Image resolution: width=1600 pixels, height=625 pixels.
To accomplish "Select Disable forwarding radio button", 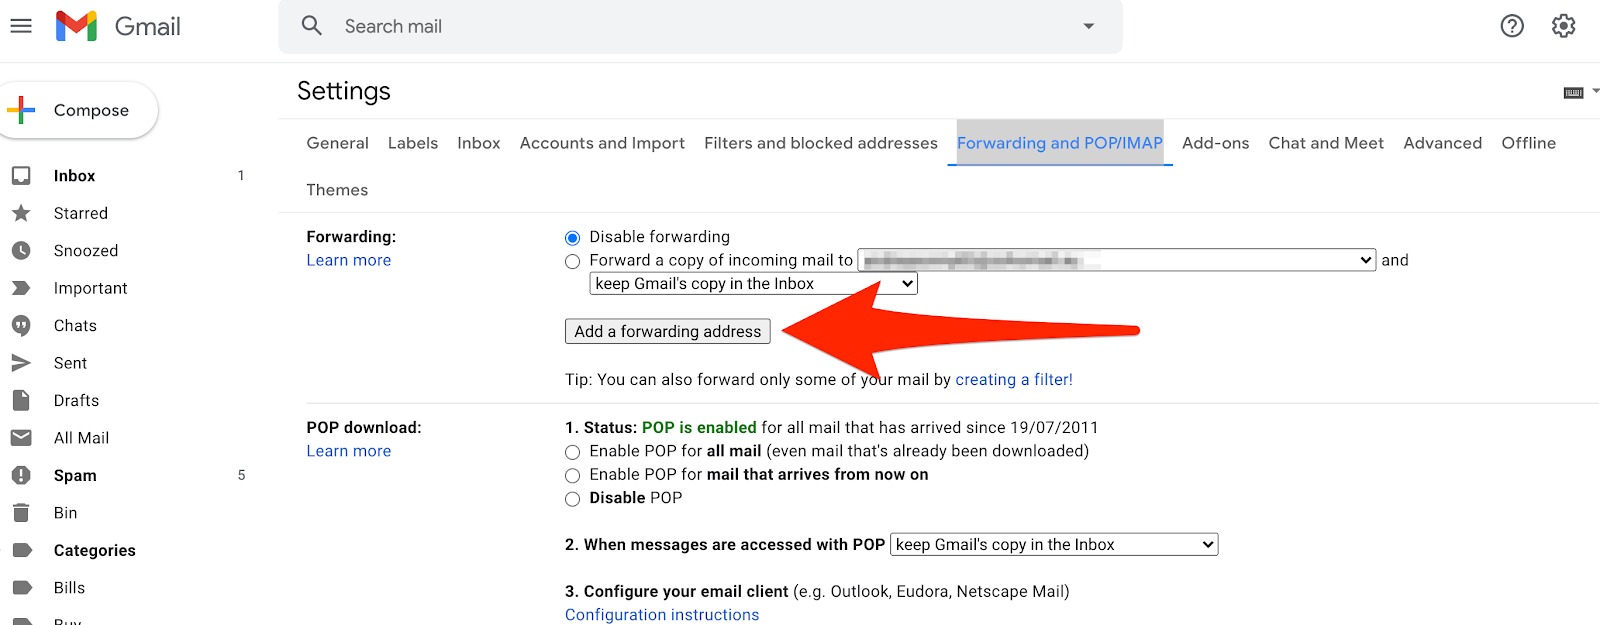I will click(x=572, y=238).
